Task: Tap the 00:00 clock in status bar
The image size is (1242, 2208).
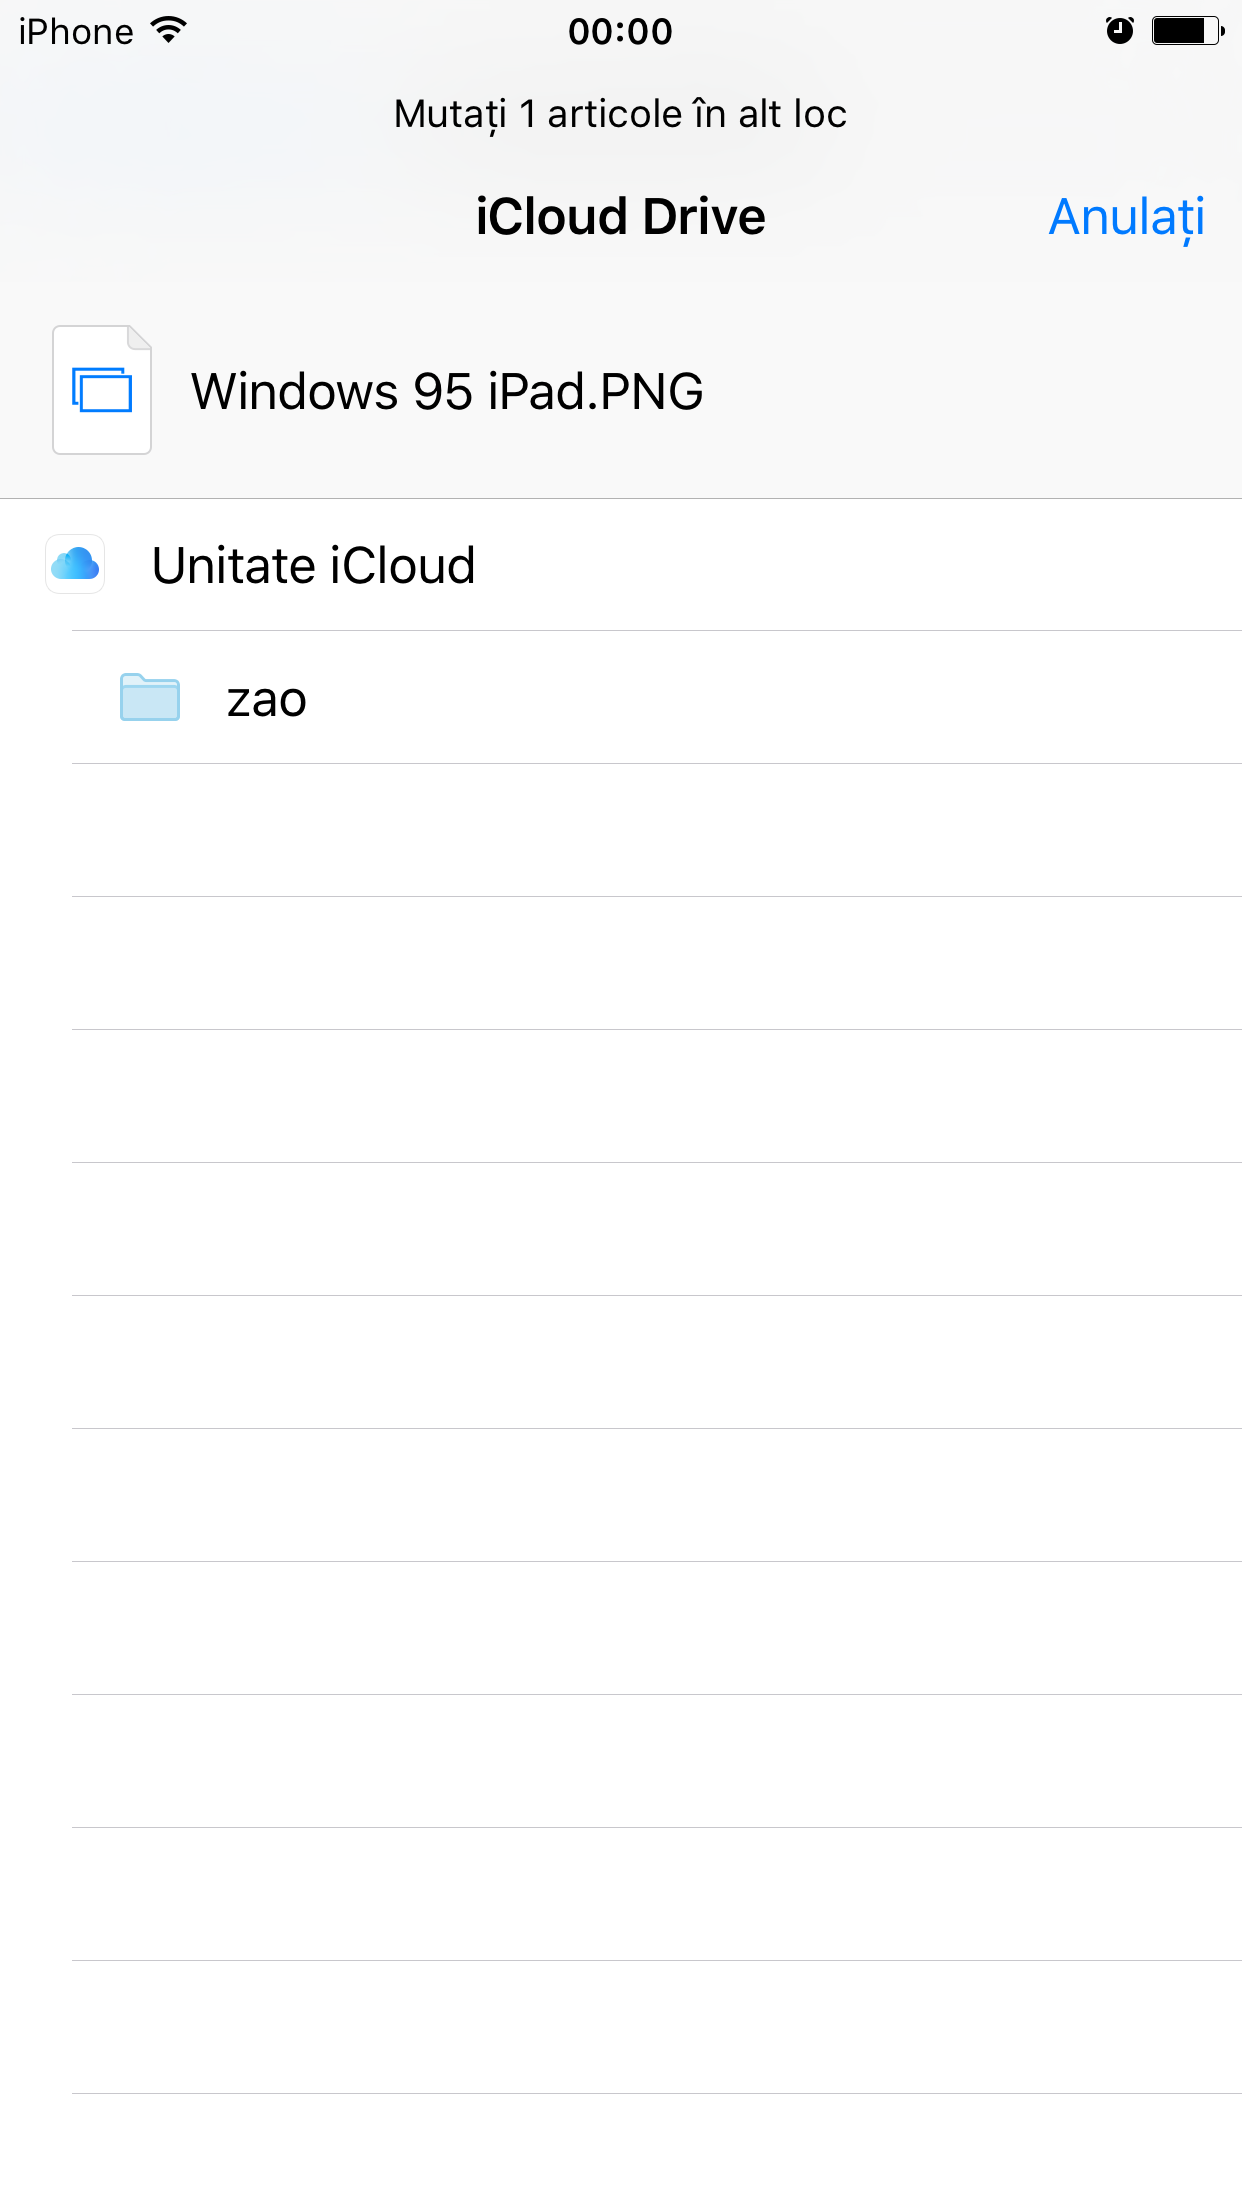Action: pos(621,31)
